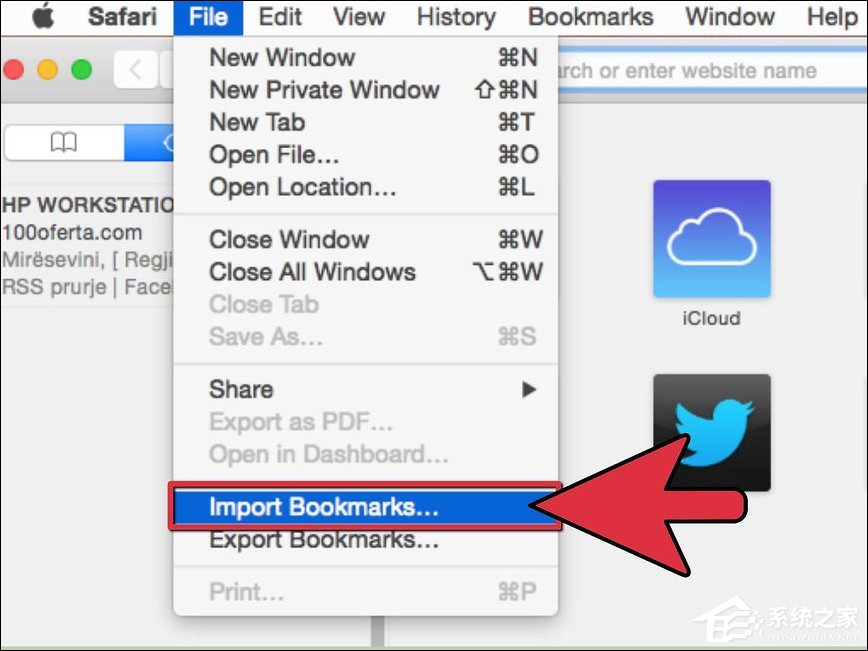
Task: Open the Apple menu icon
Action: point(44,17)
